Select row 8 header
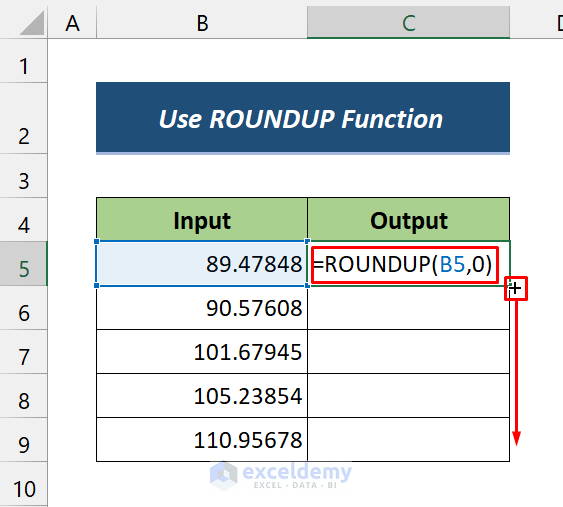The width and height of the screenshot is (563, 507). 24,396
